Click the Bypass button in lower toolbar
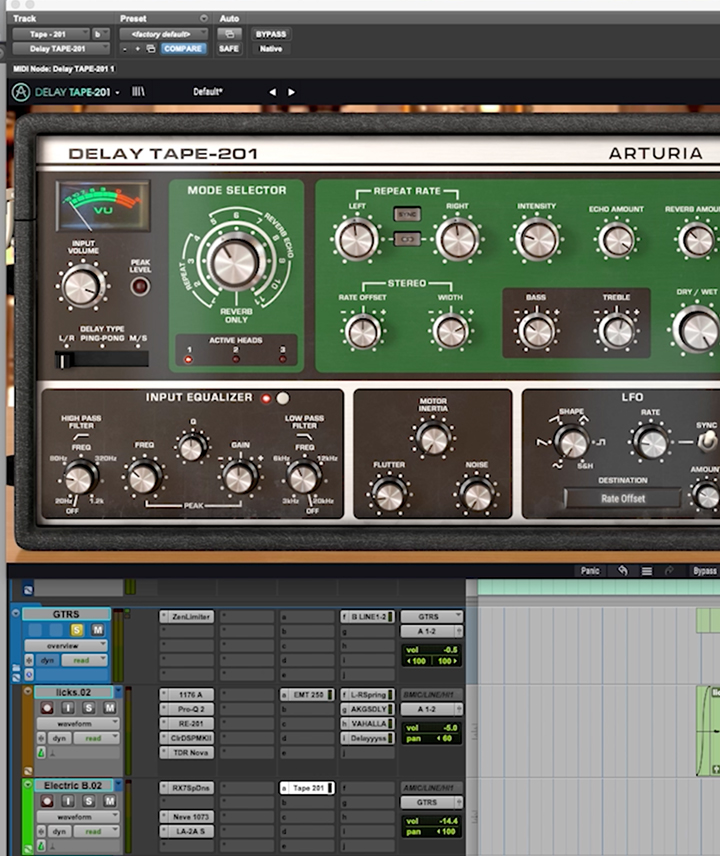720x856 pixels. tap(705, 571)
